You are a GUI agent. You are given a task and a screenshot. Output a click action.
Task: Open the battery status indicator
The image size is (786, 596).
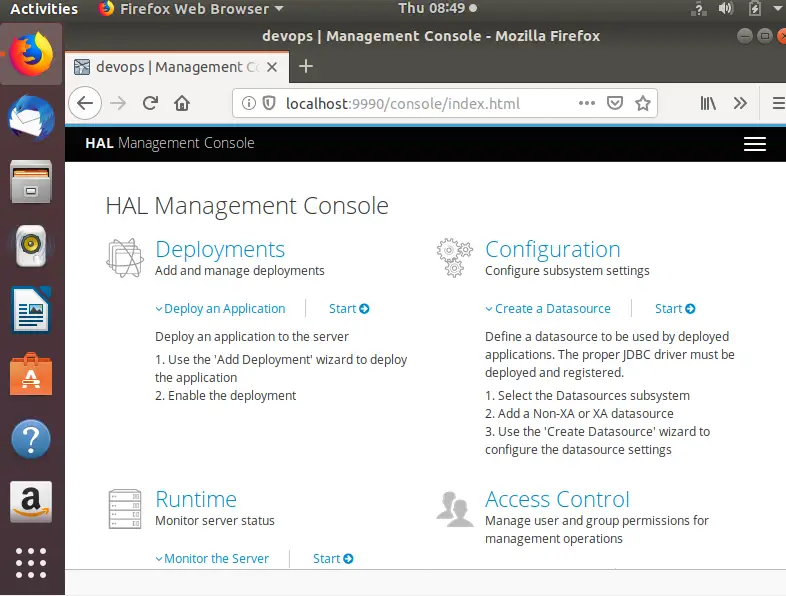click(x=754, y=9)
